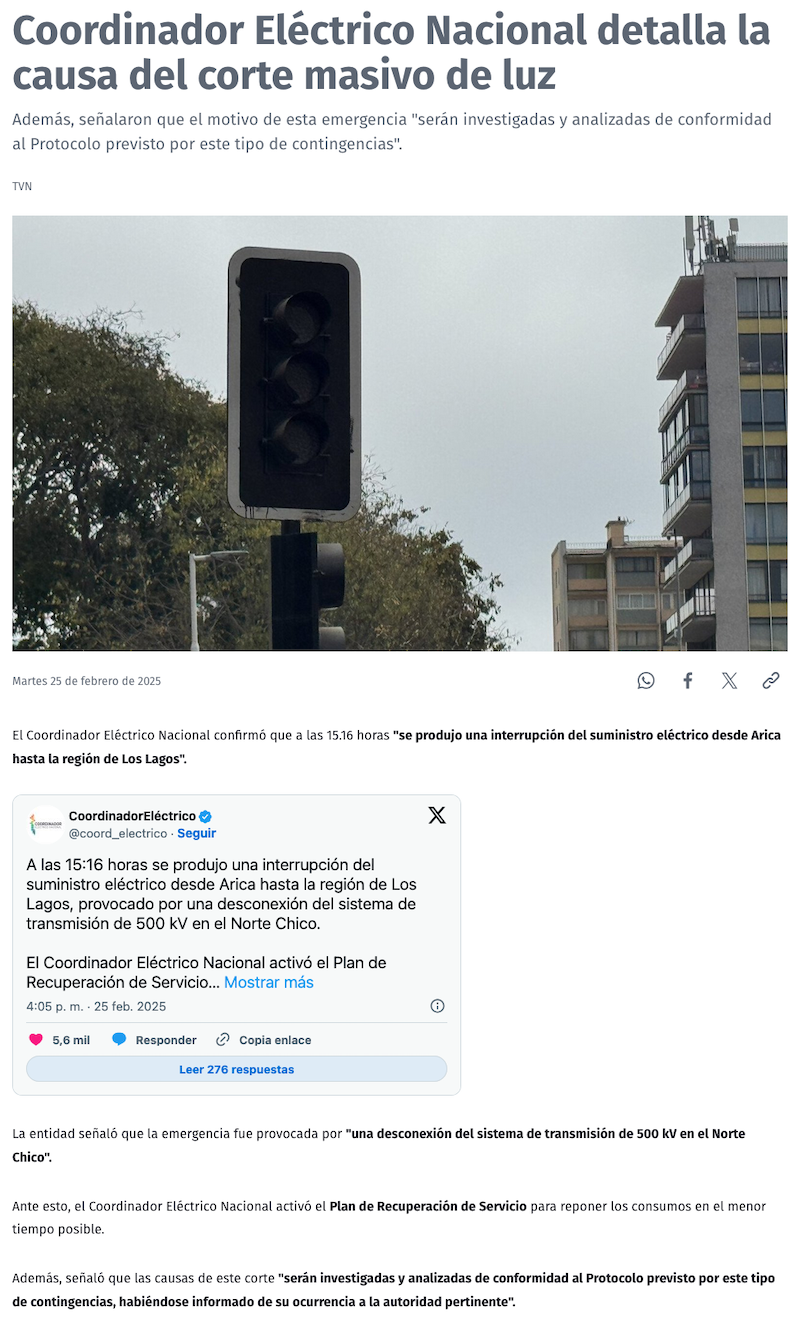The image size is (800, 1321).
Task: Click the traffic light article photo
Action: (x=400, y=433)
